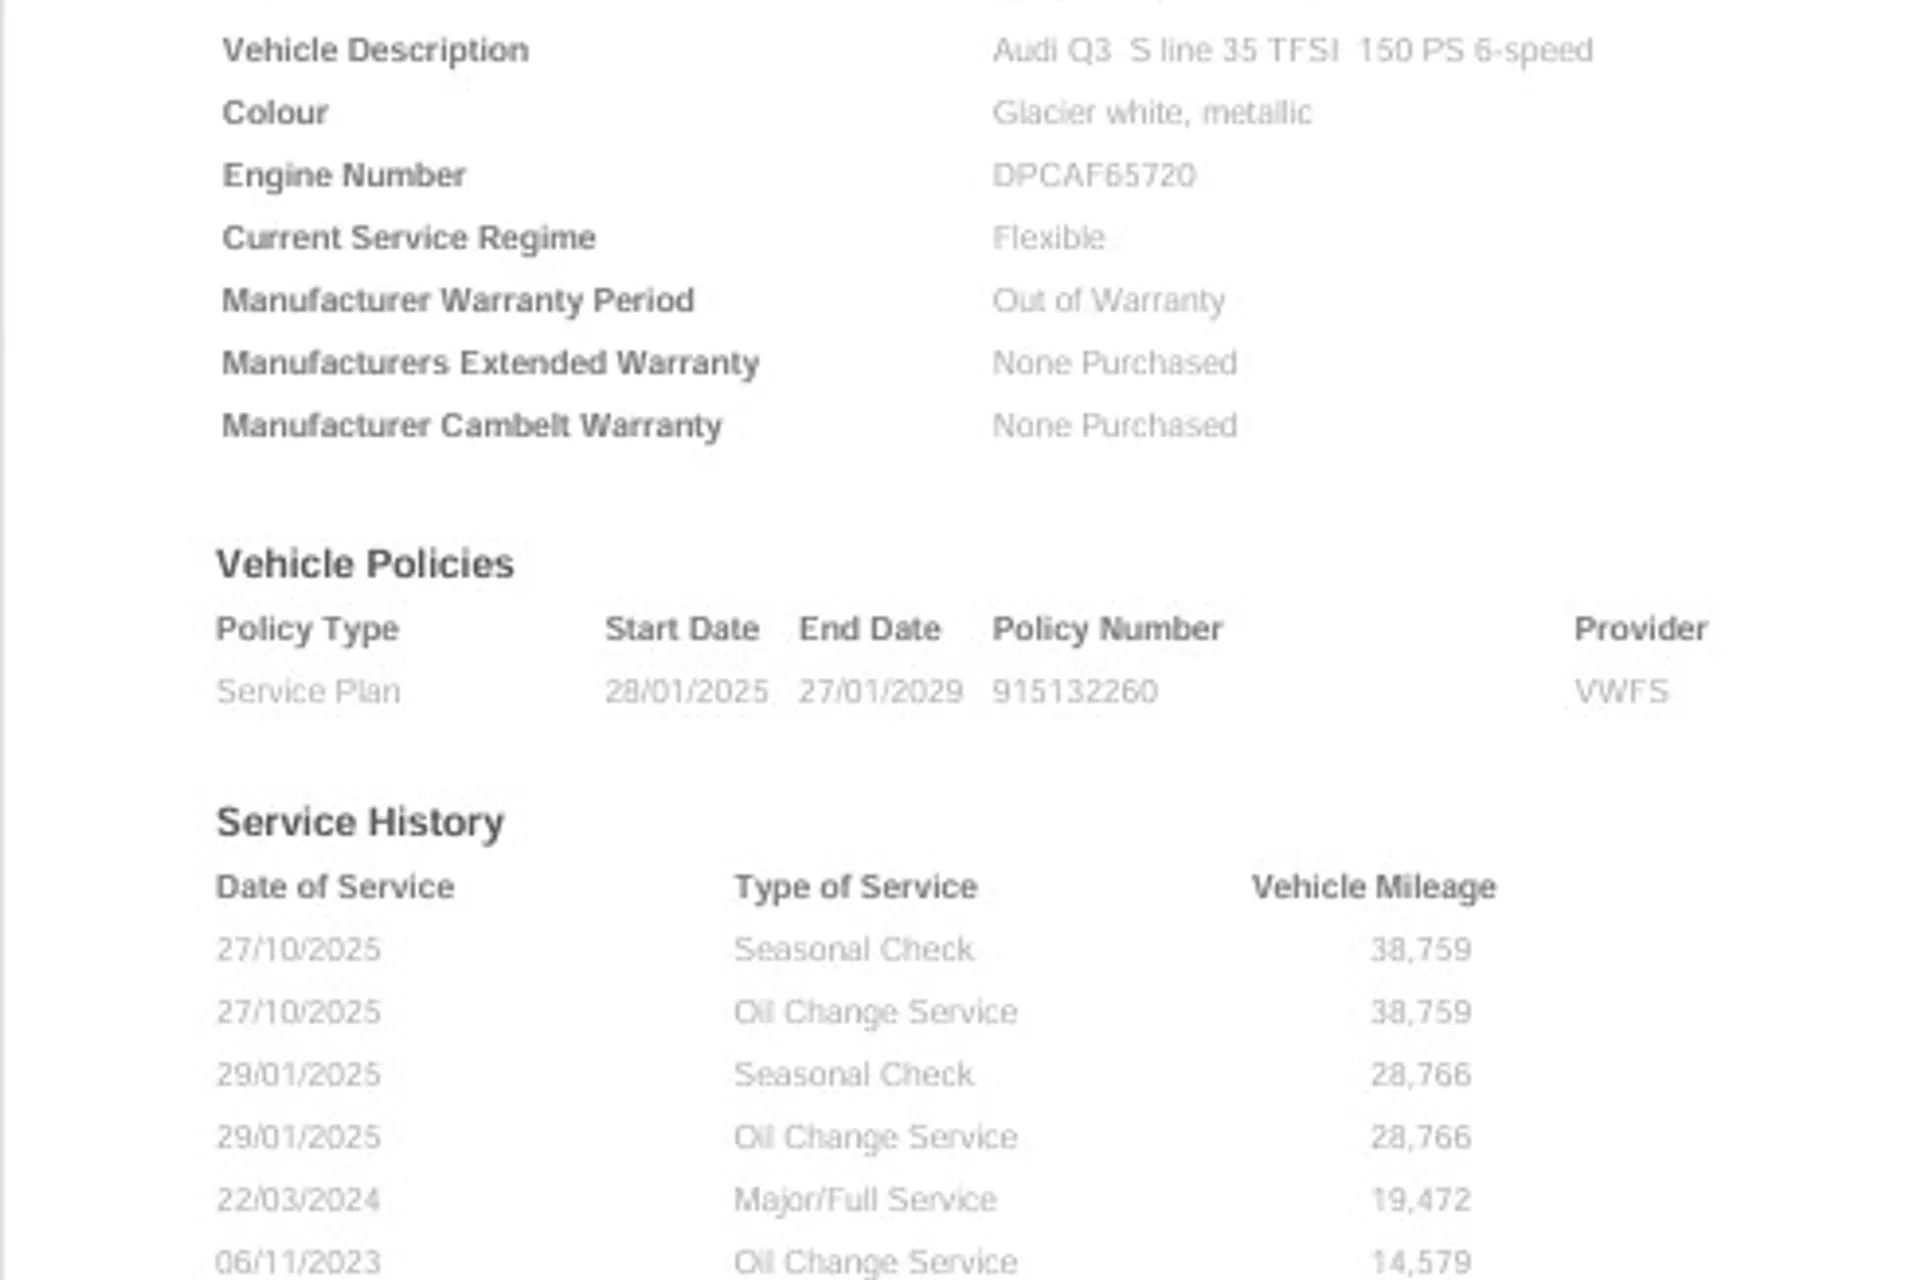Click the Service History heading
Screen dimensions: 1920x1280
point(360,822)
